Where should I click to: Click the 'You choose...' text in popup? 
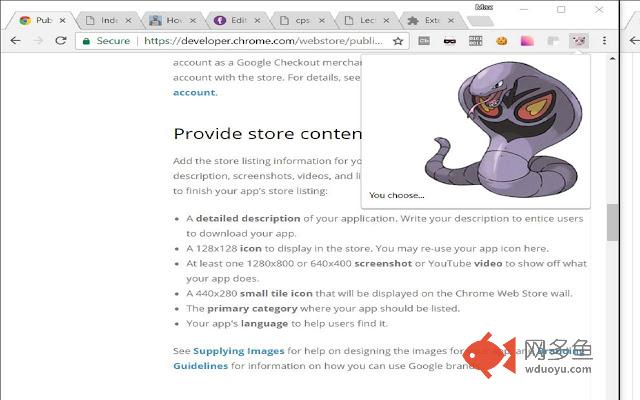point(397,196)
